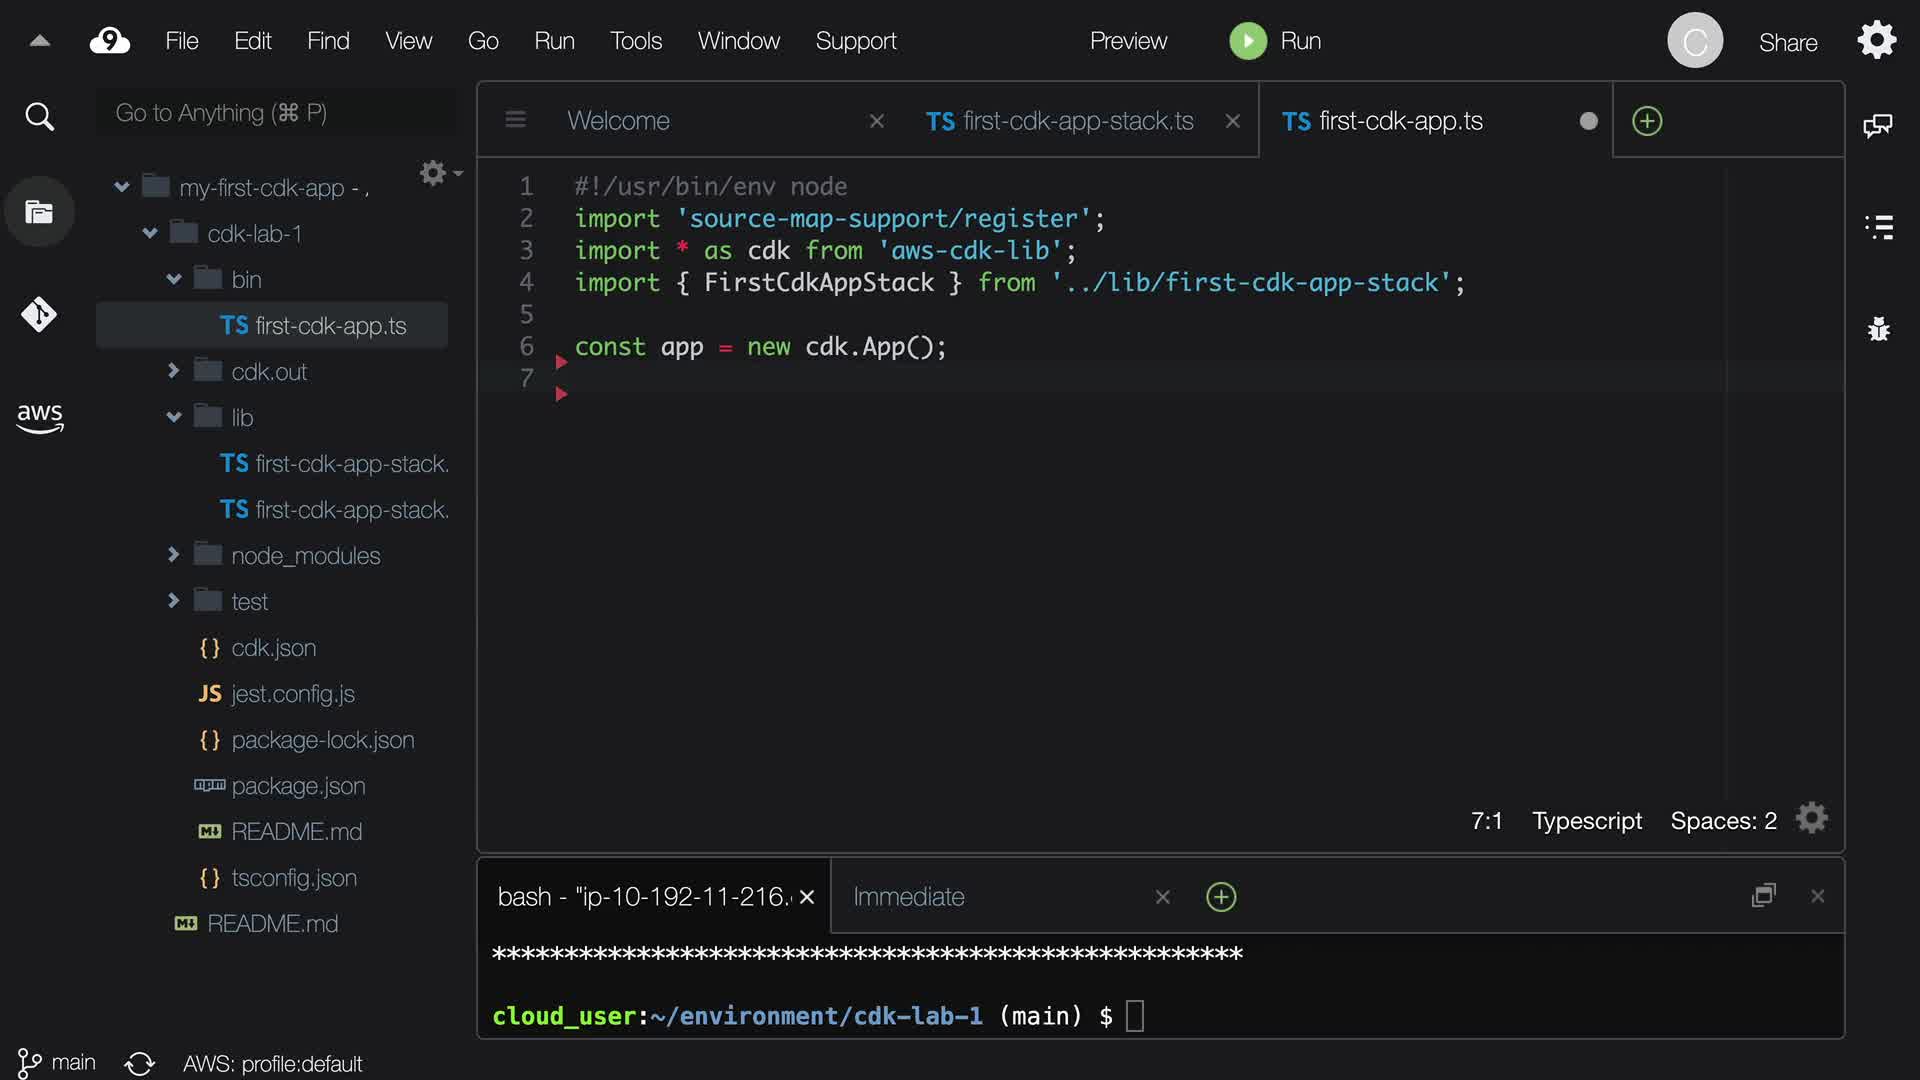Image resolution: width=1920 pixels, height=1080 pixels.
Task: Click the Cloud9 logo icon
Action: click(110, 41)
